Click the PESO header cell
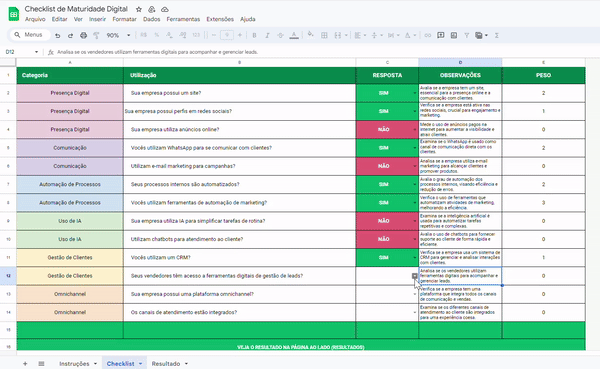The height and width of the screenshot is (369, 600). point(543,75)
